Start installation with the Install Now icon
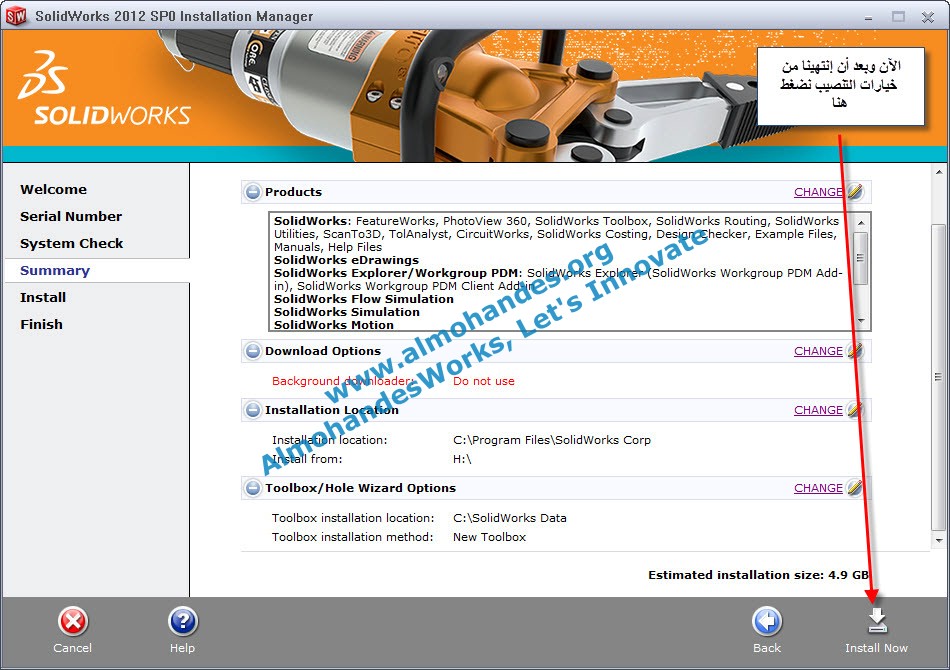 [x=877, y=620]
